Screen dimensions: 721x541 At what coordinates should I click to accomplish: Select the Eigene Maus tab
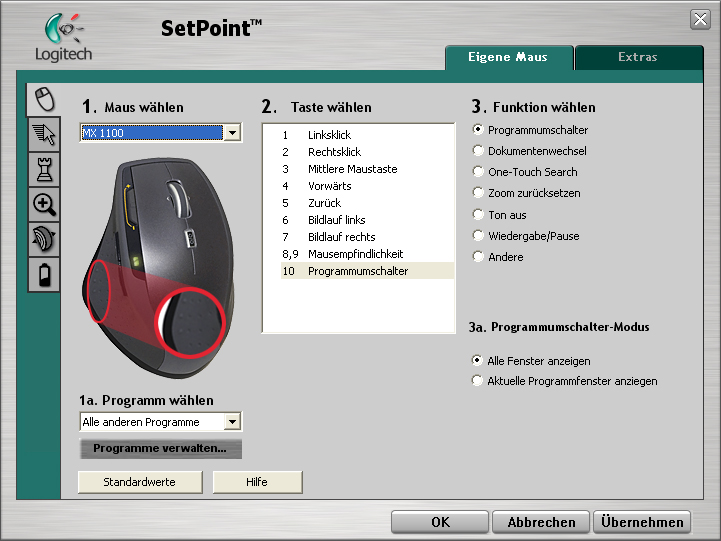[508, 58]
